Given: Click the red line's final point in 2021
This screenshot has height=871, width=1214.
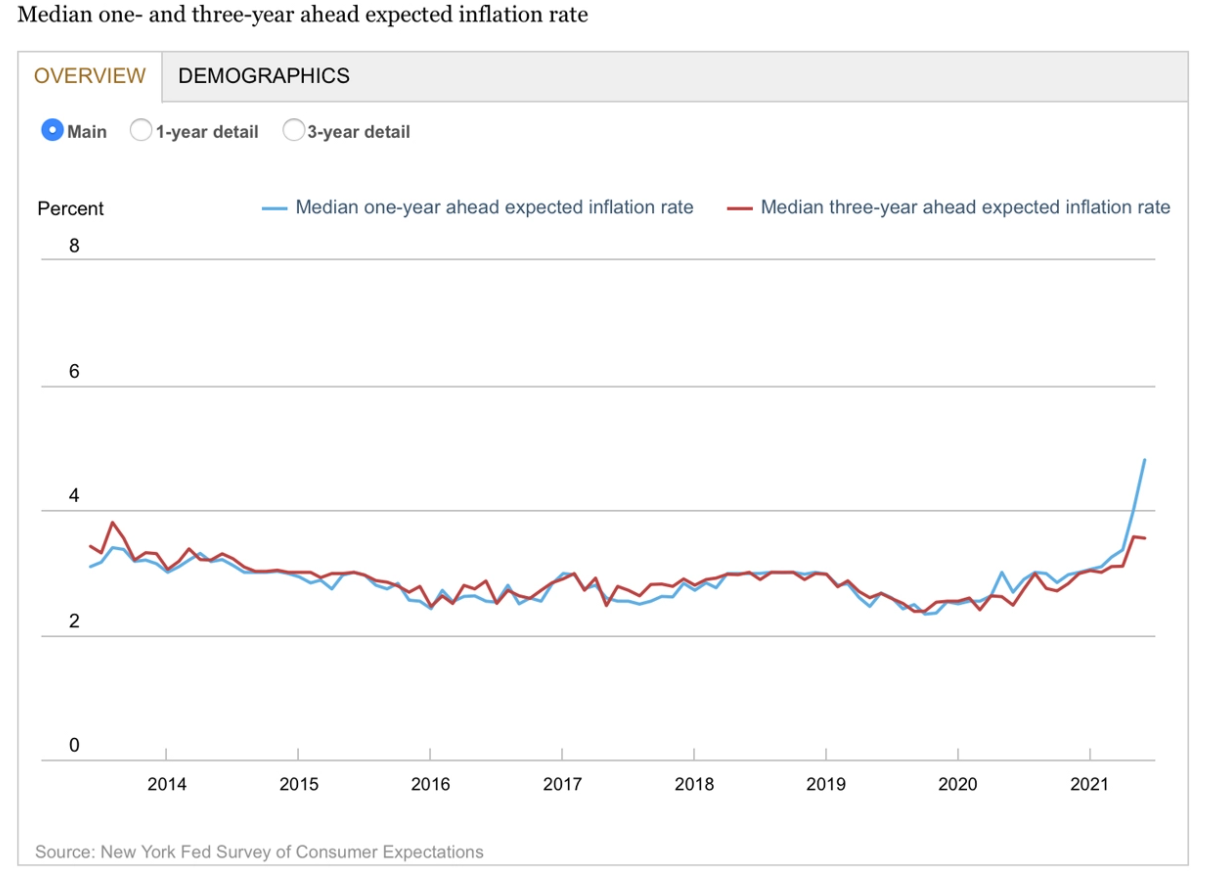Looking at the screenshot, I should point(1144,538).
